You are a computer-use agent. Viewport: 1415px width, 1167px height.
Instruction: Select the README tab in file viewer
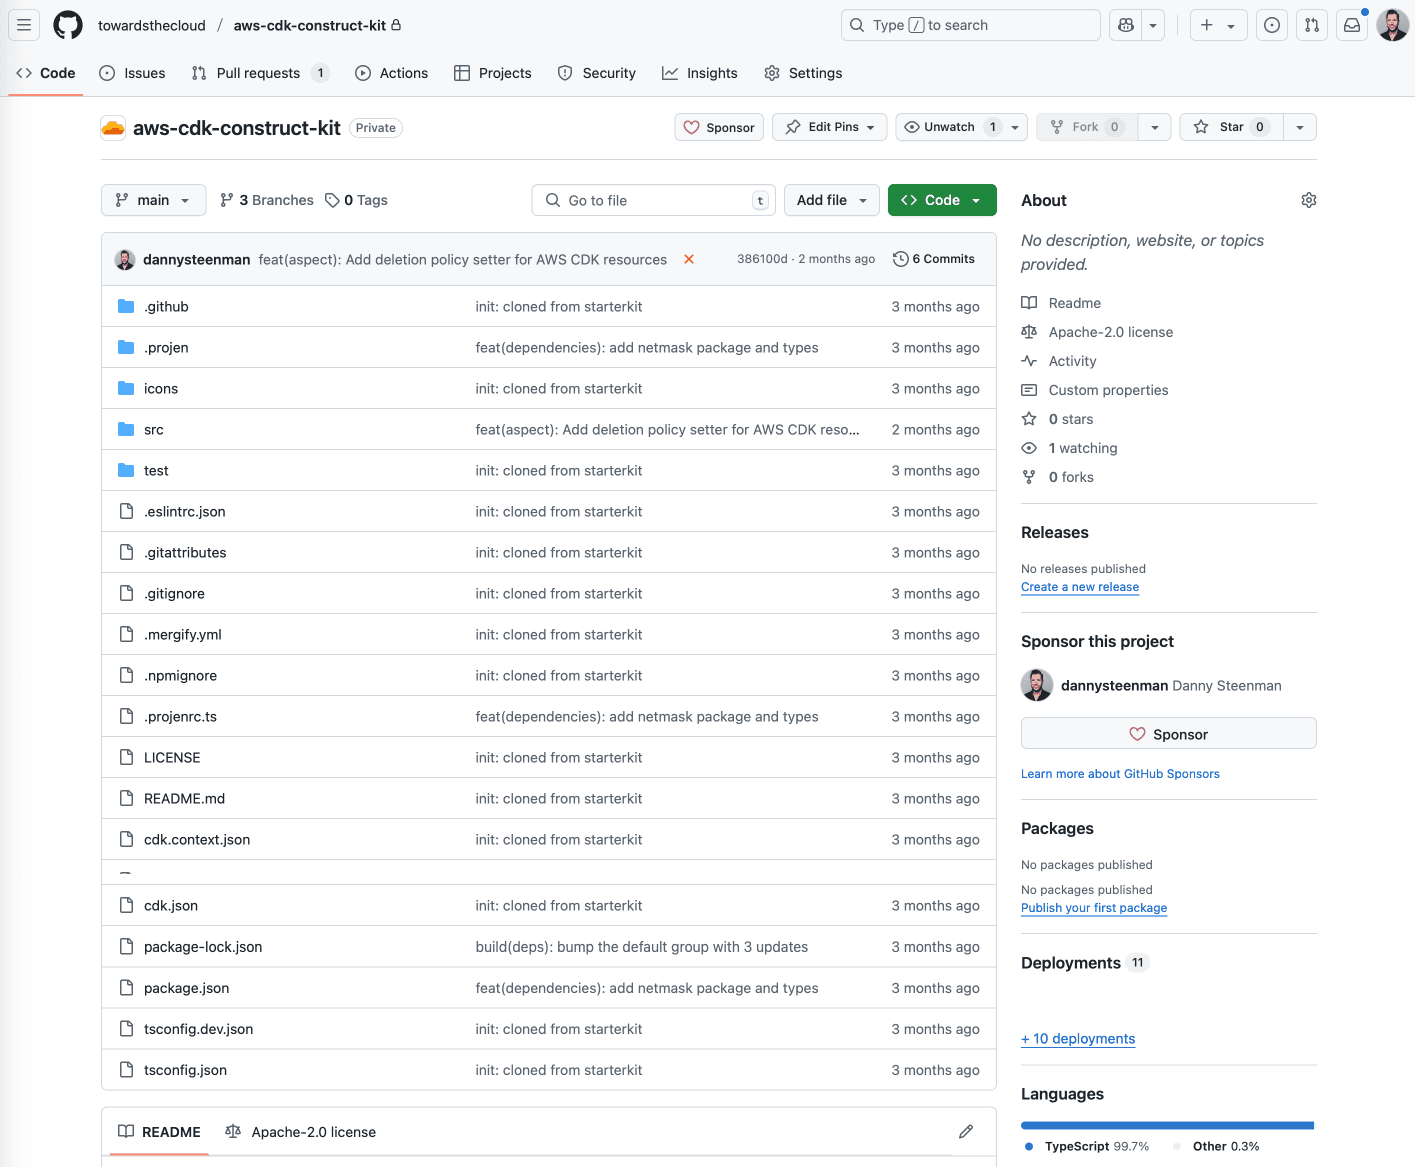coord(159,1132)
